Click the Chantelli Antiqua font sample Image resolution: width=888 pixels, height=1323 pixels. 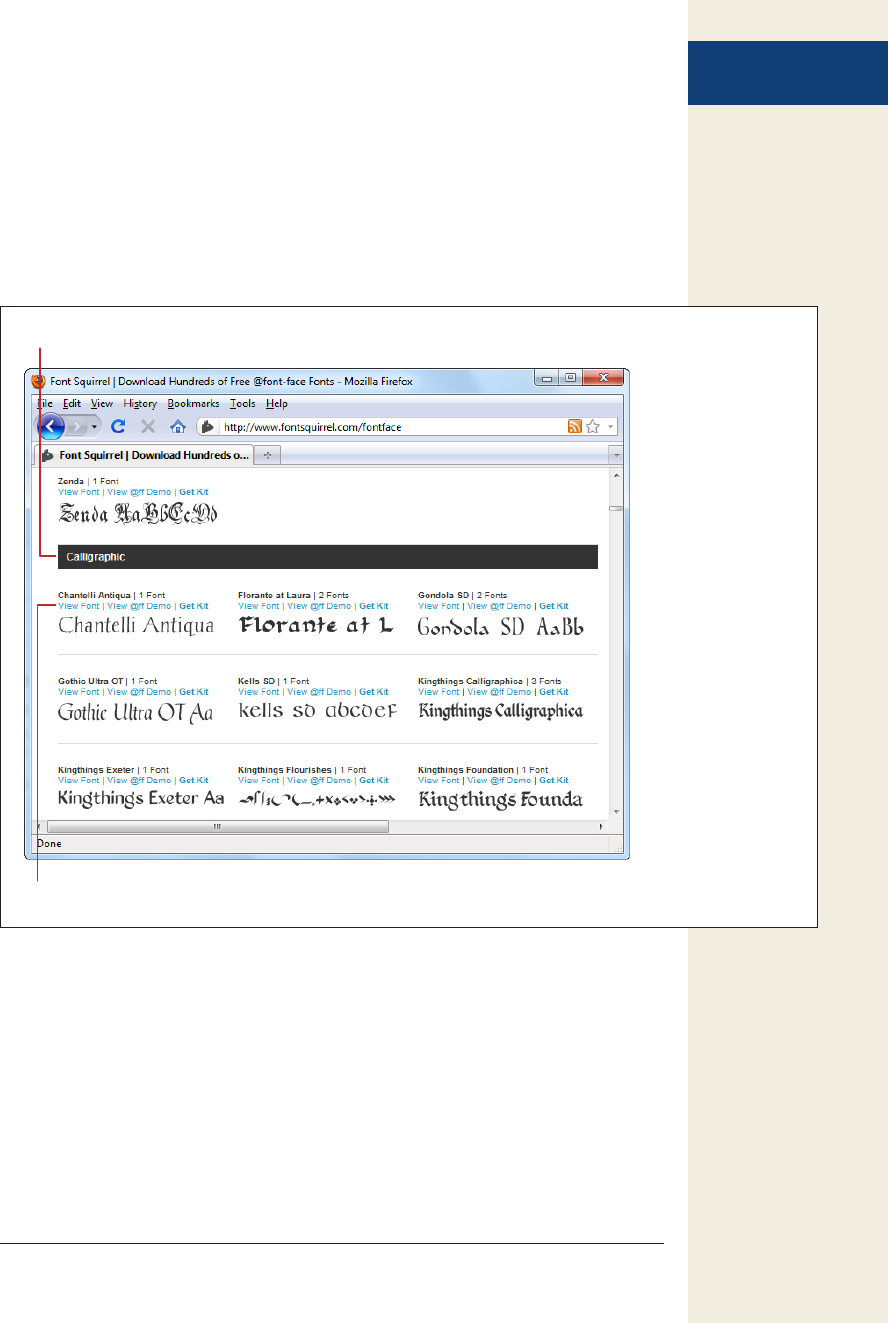click(136, 626)
